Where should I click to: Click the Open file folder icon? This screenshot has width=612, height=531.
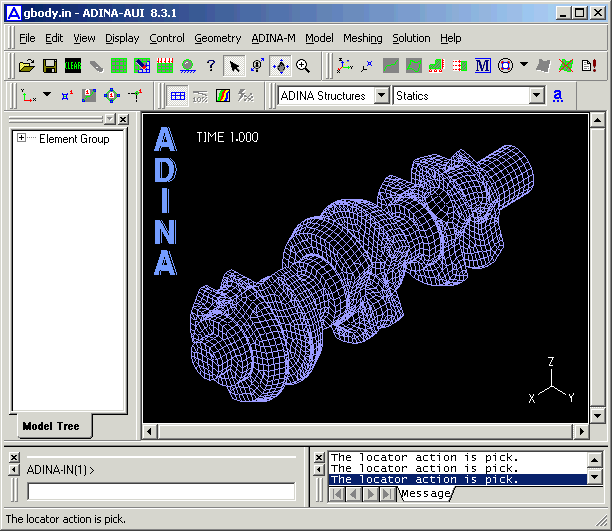27,66
